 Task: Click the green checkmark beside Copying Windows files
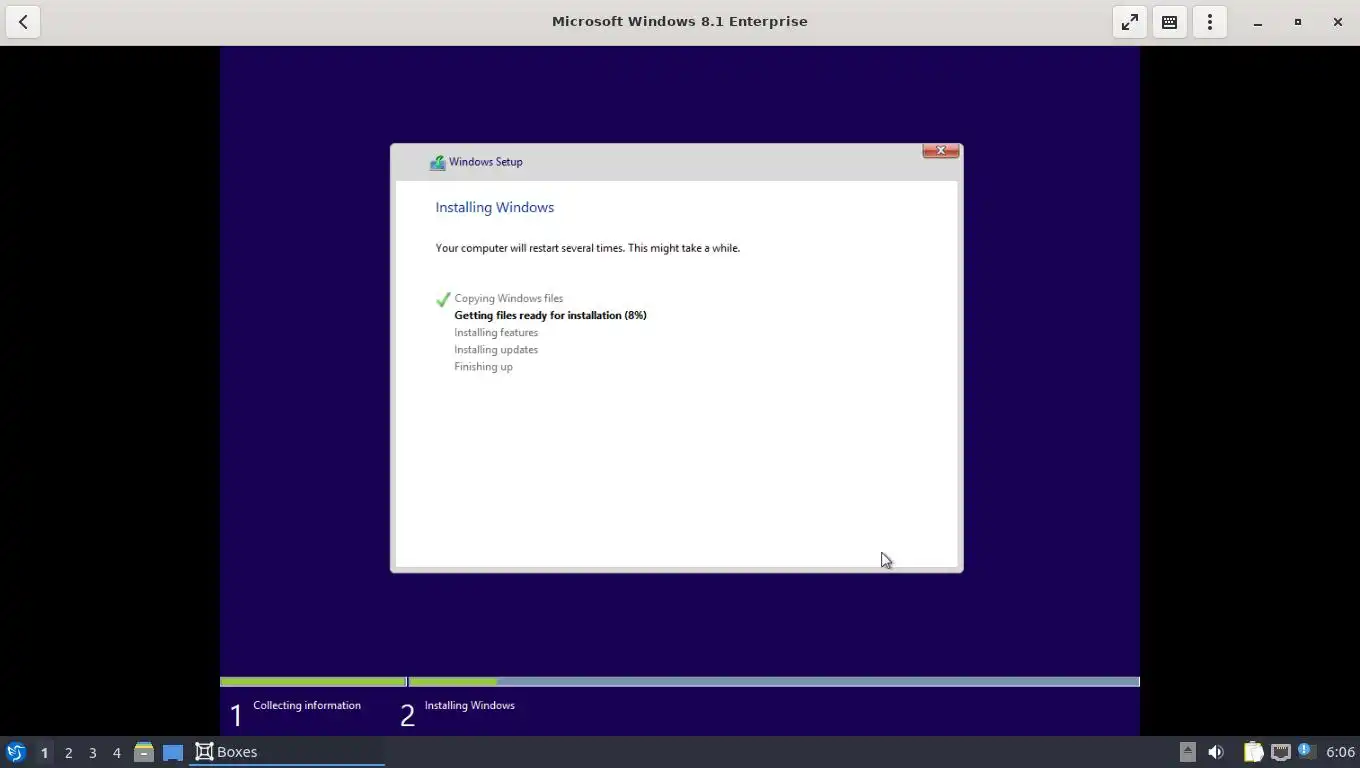tap(443, 299)
